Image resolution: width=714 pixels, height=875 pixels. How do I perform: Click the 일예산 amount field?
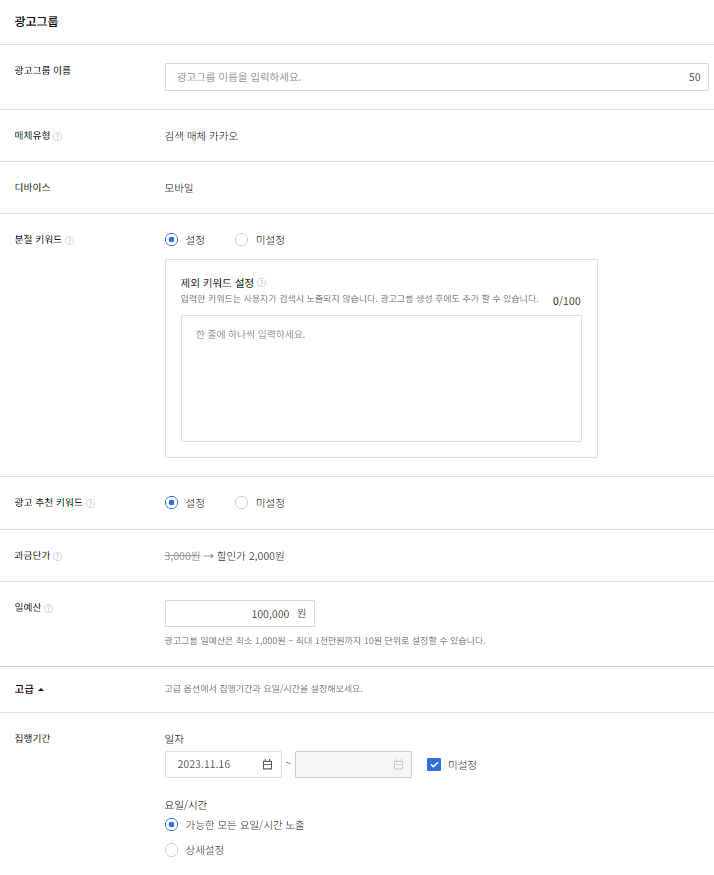pyautogui.click(x=232, y=614)
